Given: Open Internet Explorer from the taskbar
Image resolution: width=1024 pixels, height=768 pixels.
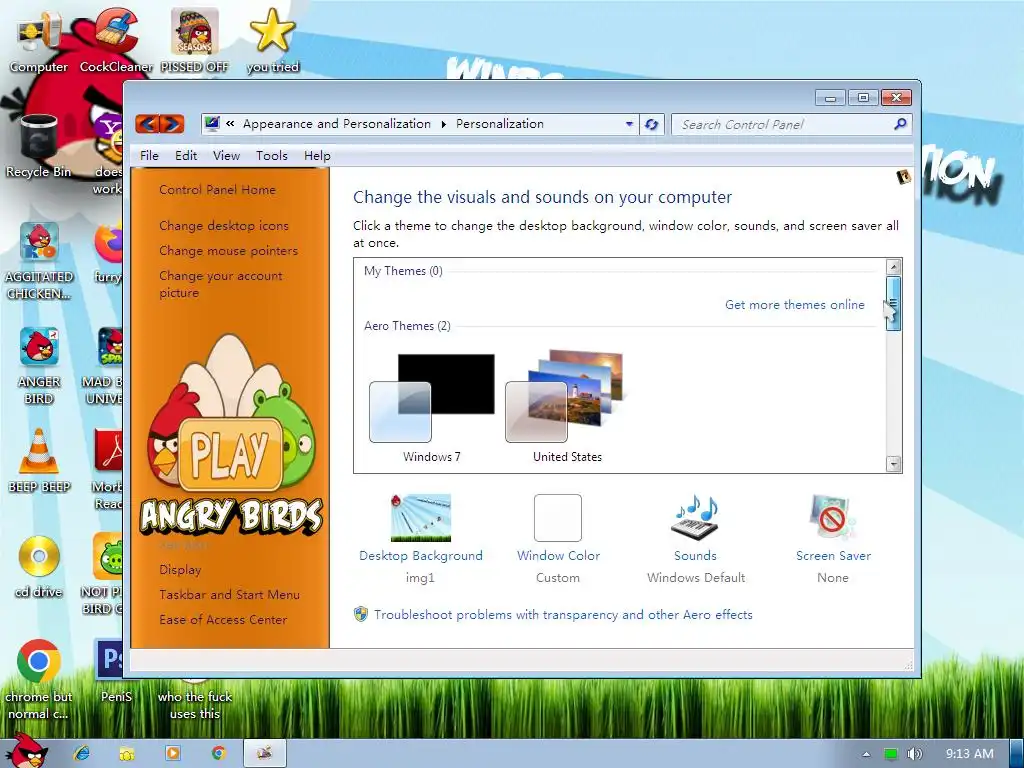Looking at the screenshot, I should pos(82,753).
